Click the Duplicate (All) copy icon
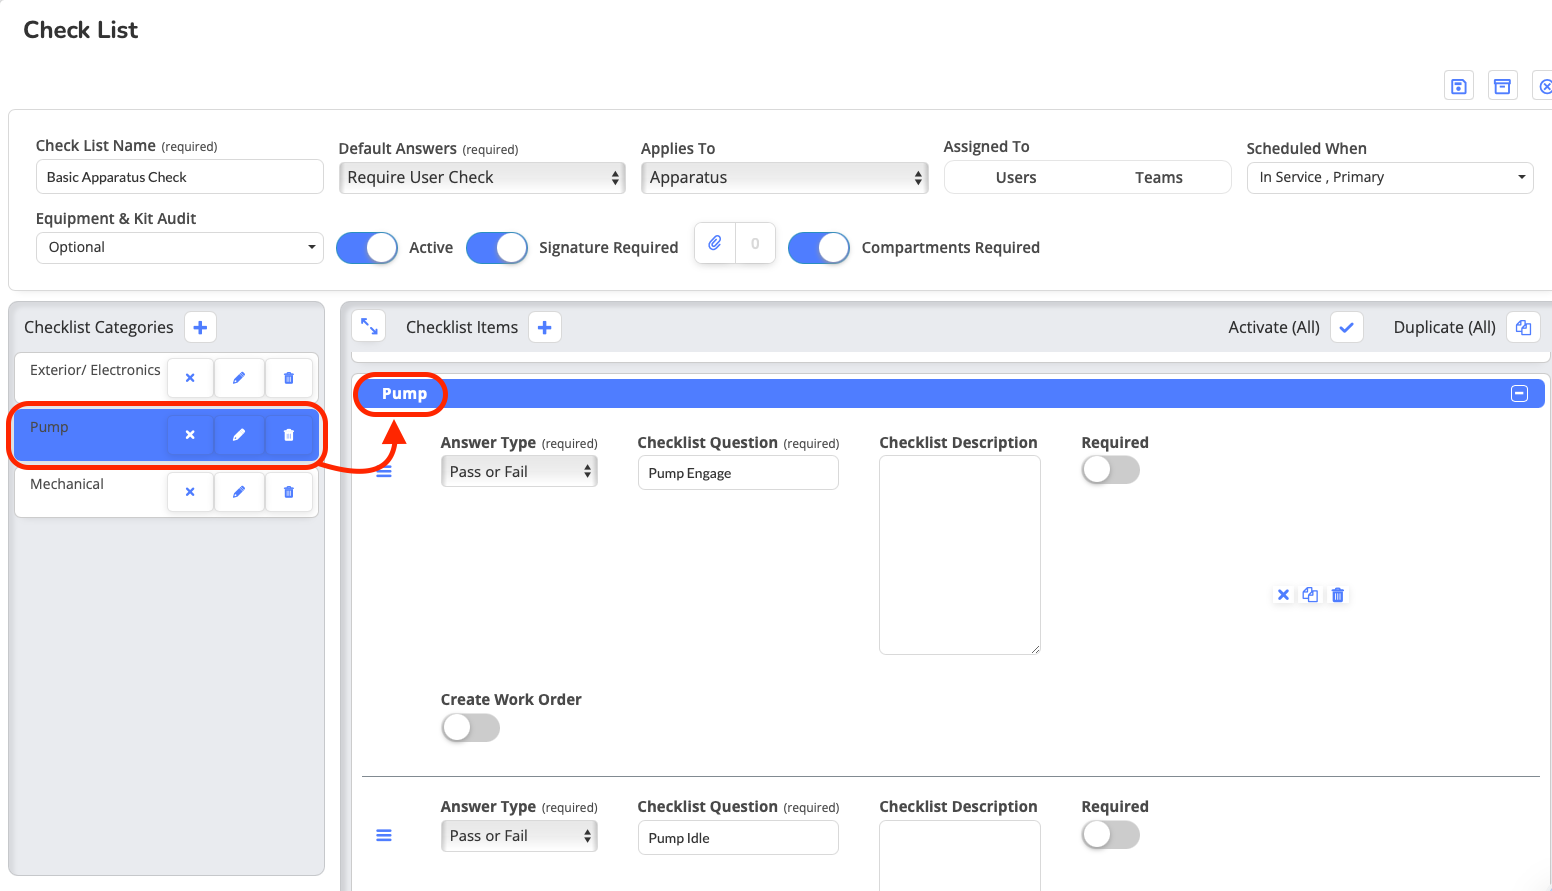The image size is (1552, 891). point(1523,327)
